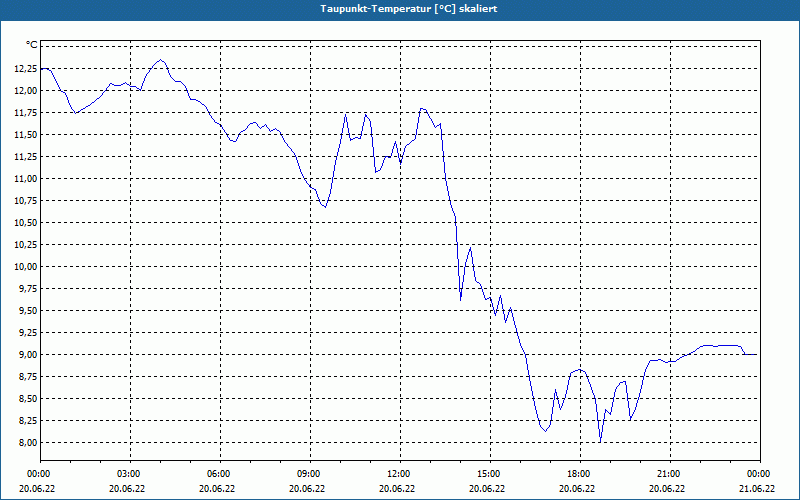Click the '°C' unit label on the y-axis
800x500 pixels.
[32, 45]
